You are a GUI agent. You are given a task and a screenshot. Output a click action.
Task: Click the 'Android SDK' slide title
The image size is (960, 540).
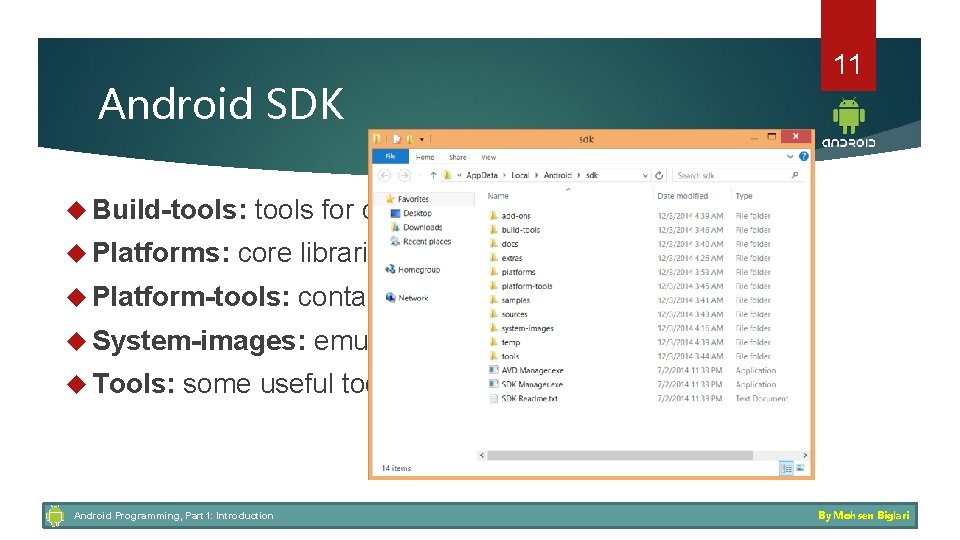coord(221,103)
